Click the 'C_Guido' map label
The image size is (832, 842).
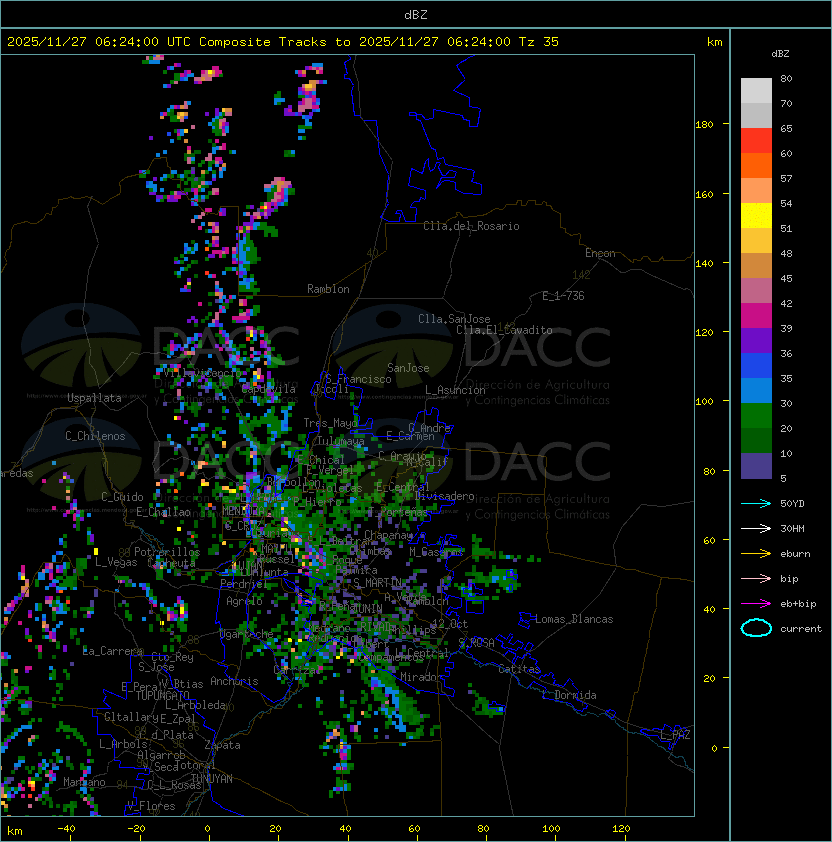(122, 497)
